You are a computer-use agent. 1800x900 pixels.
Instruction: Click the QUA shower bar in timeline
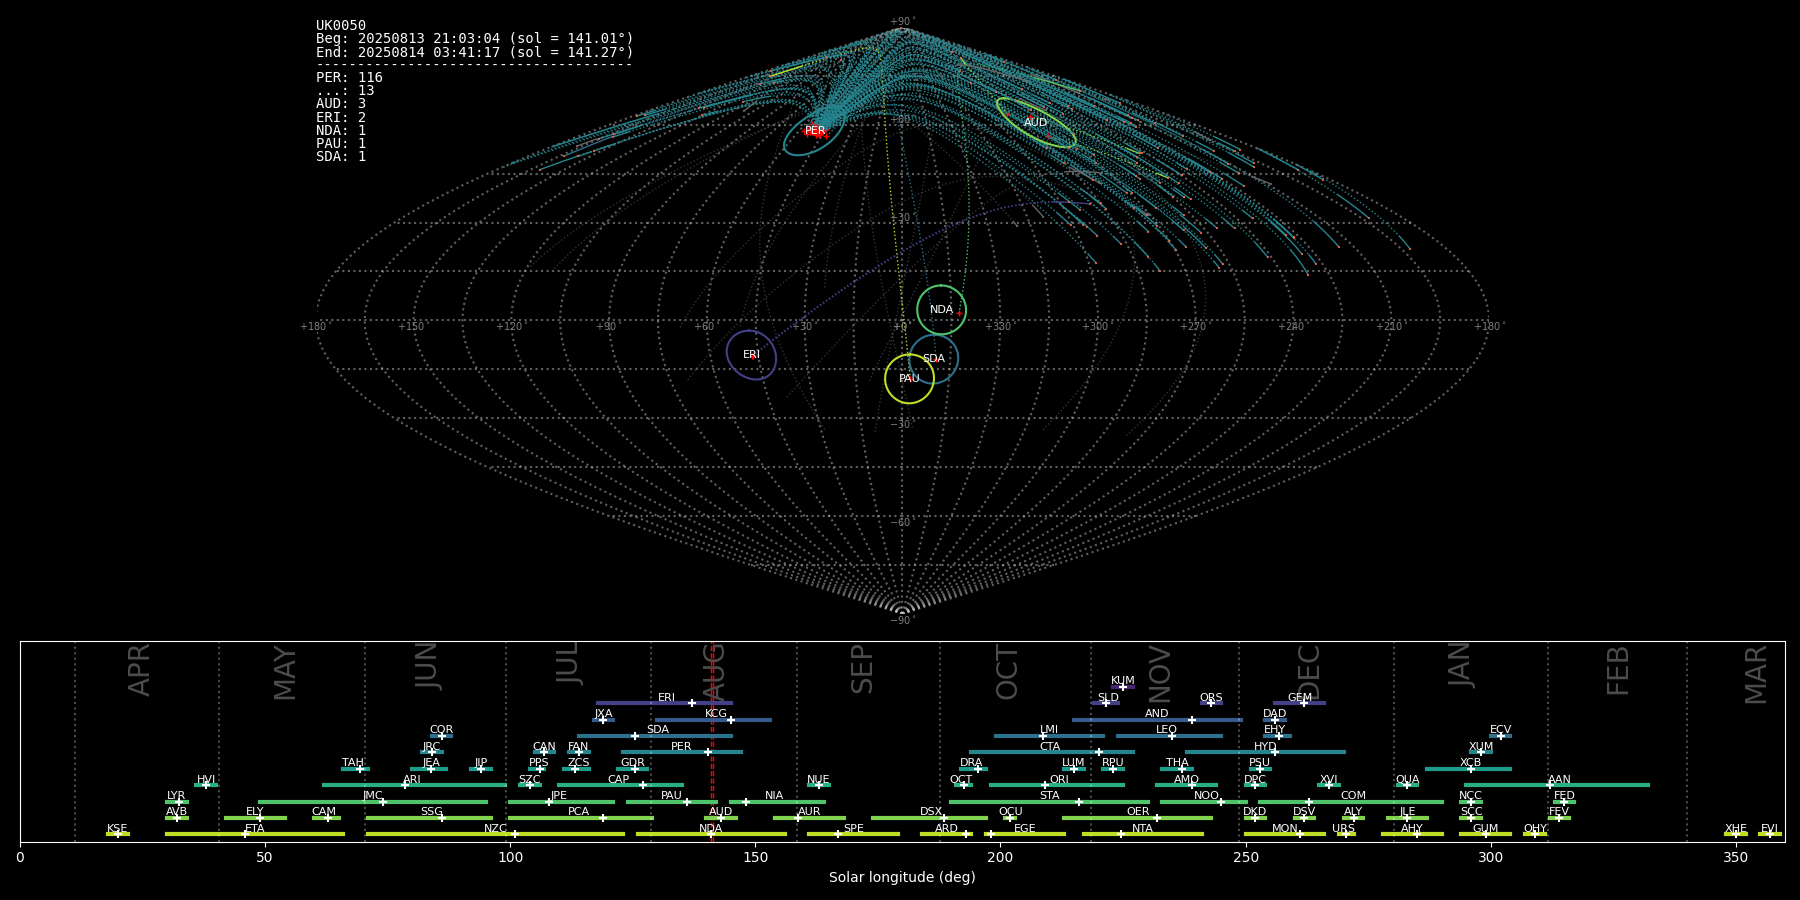[x=1407, y=785]
